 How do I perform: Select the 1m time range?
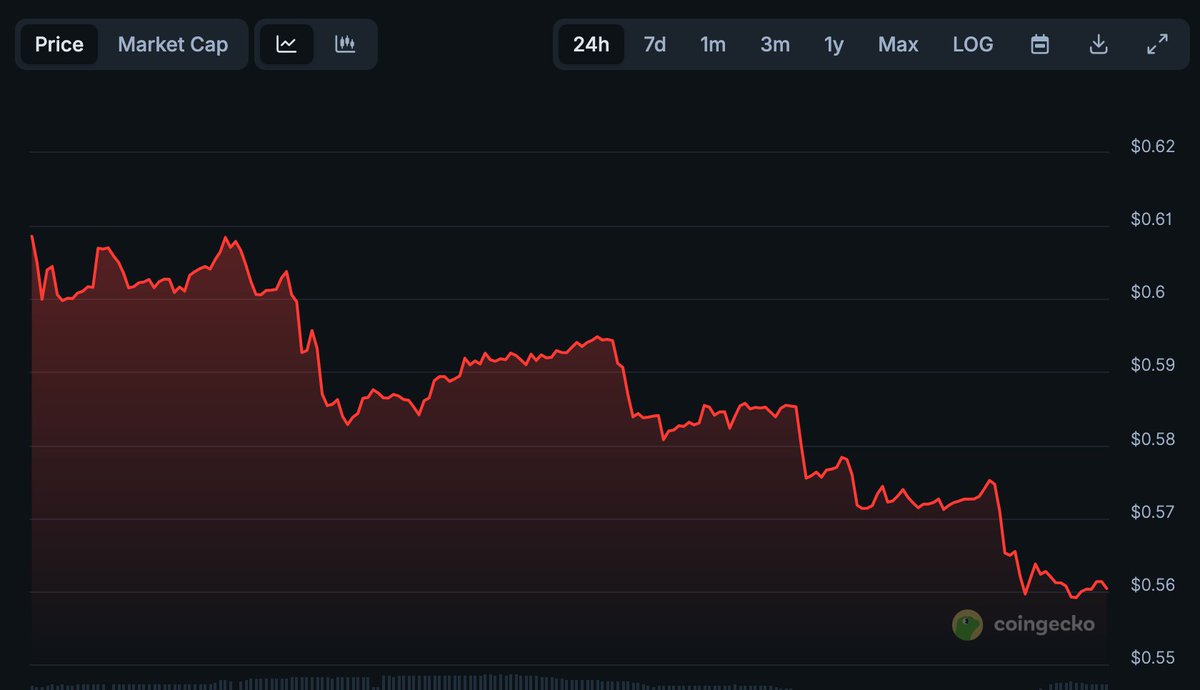713,44
